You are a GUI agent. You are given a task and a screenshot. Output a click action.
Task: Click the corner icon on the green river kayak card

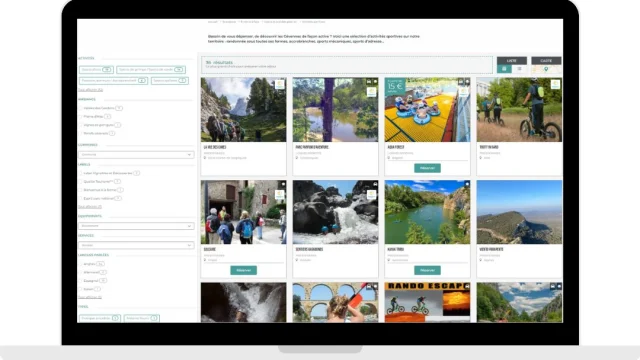point(467,184)
